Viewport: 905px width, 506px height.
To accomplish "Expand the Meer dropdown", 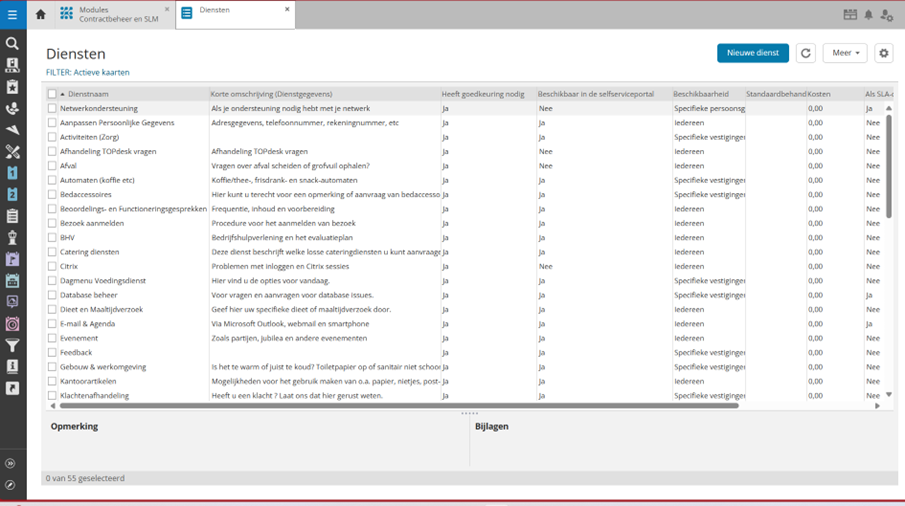I will pyautogui.click(x=845, y=53).
